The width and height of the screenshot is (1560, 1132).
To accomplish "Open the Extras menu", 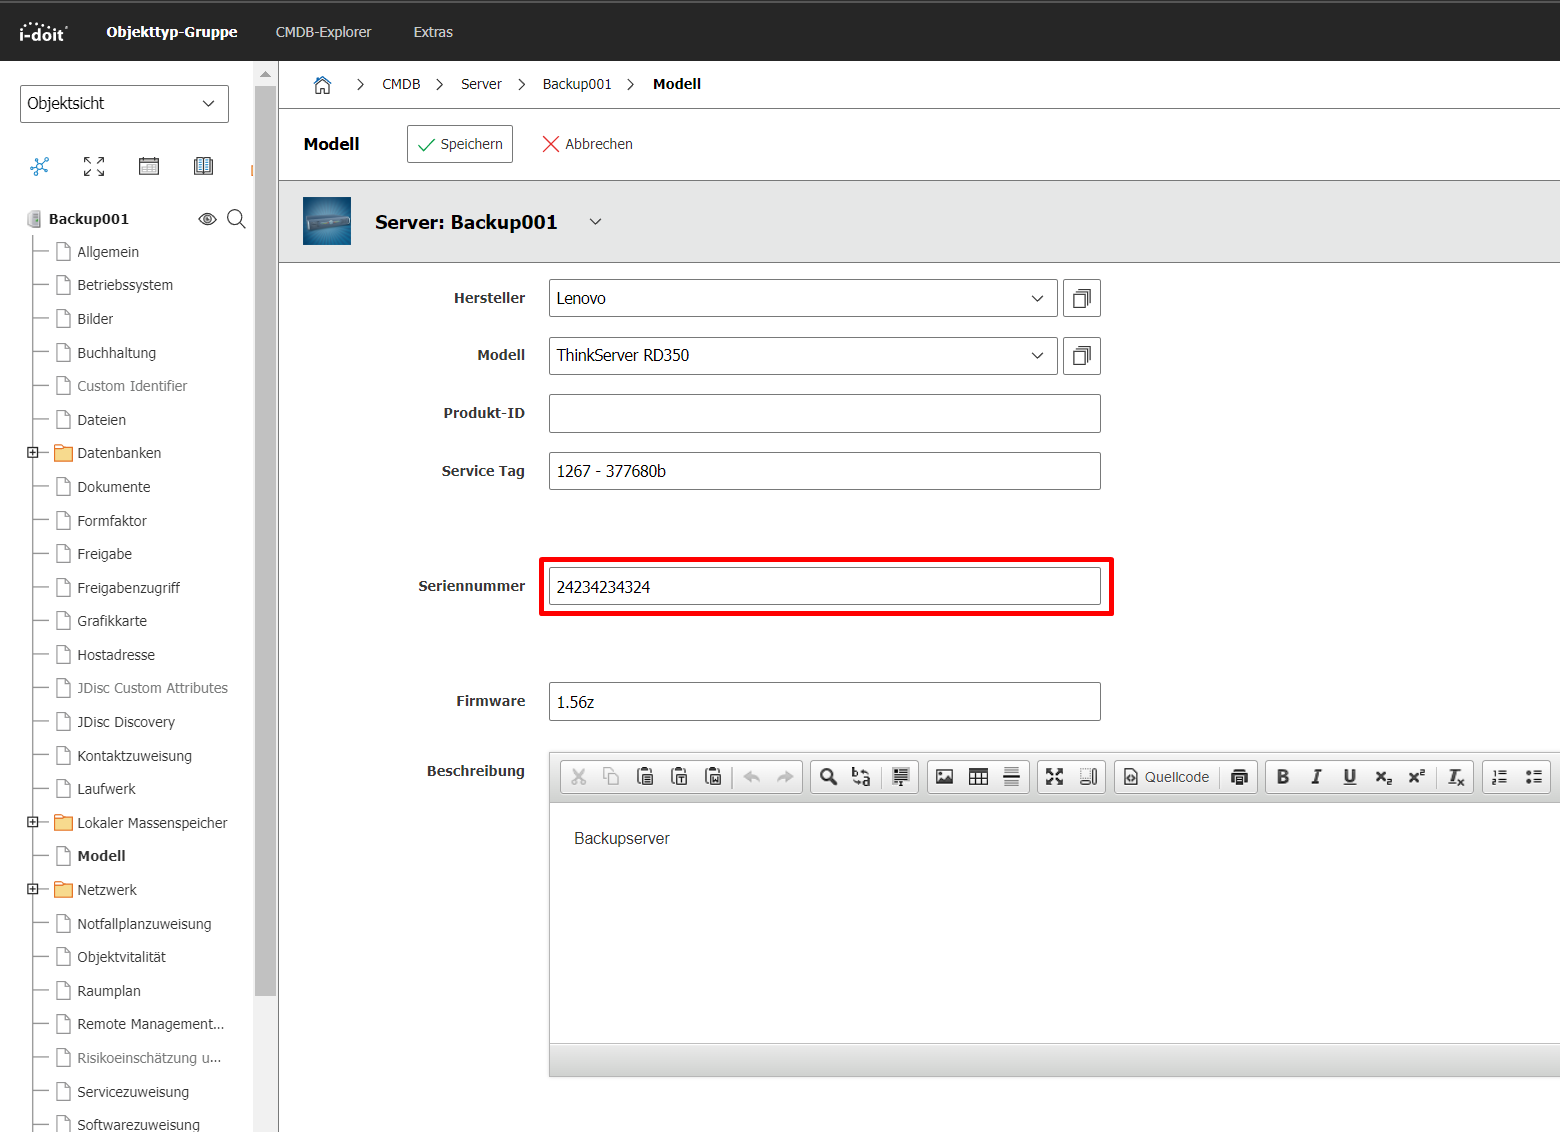I will (433, 32).
